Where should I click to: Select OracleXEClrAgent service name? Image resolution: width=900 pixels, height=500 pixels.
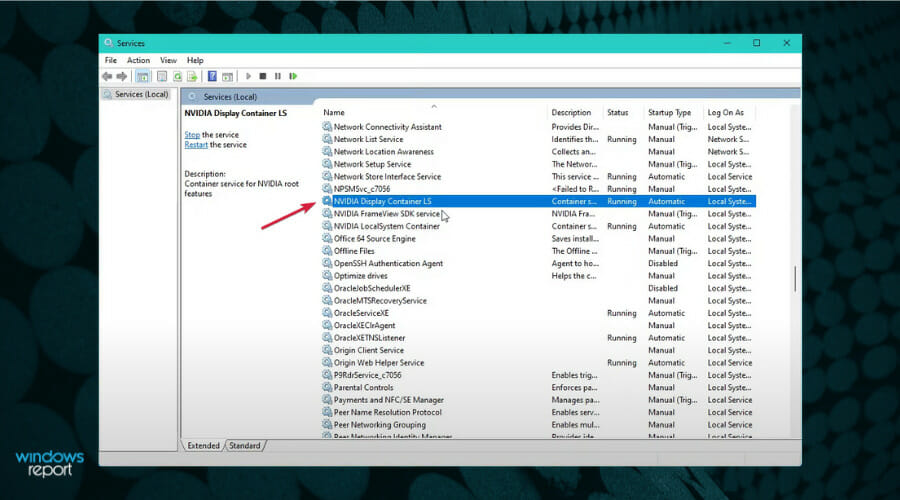click(x=364, y=325)
